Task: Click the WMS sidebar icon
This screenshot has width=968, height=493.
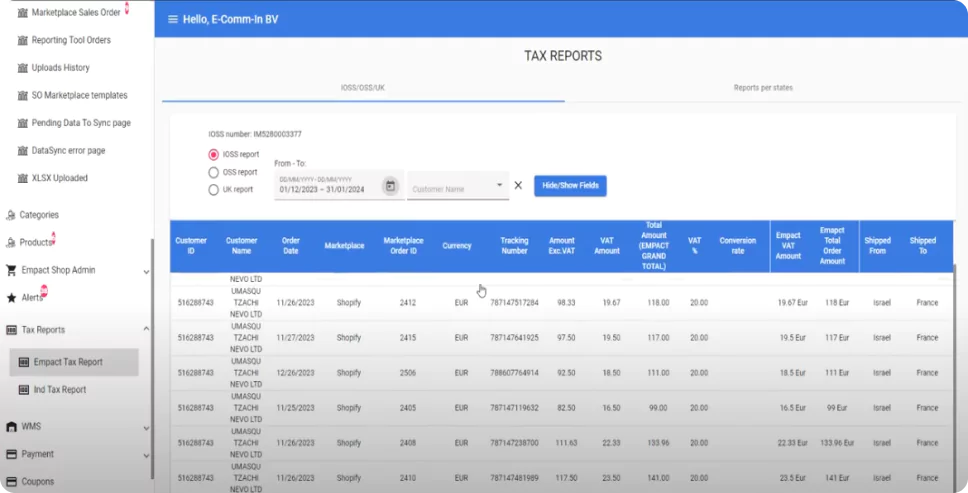Action: [x=11, y=427]
